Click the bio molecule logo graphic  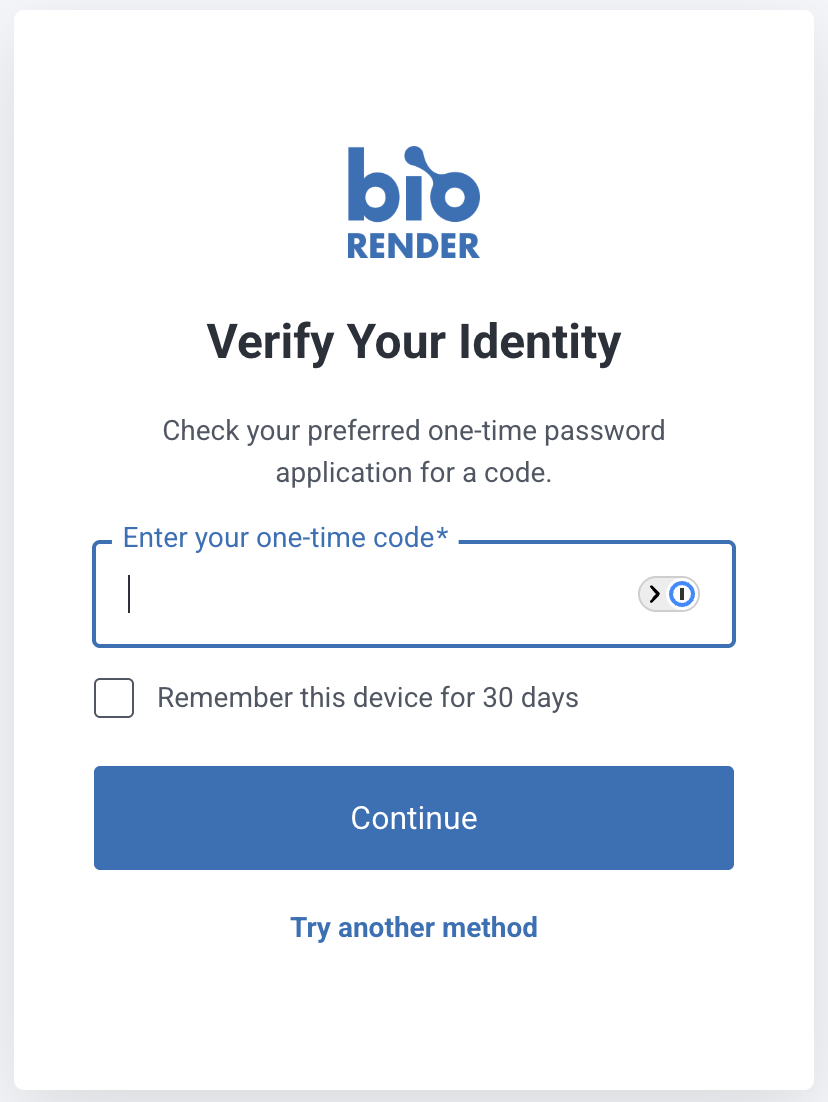(413, 186)
